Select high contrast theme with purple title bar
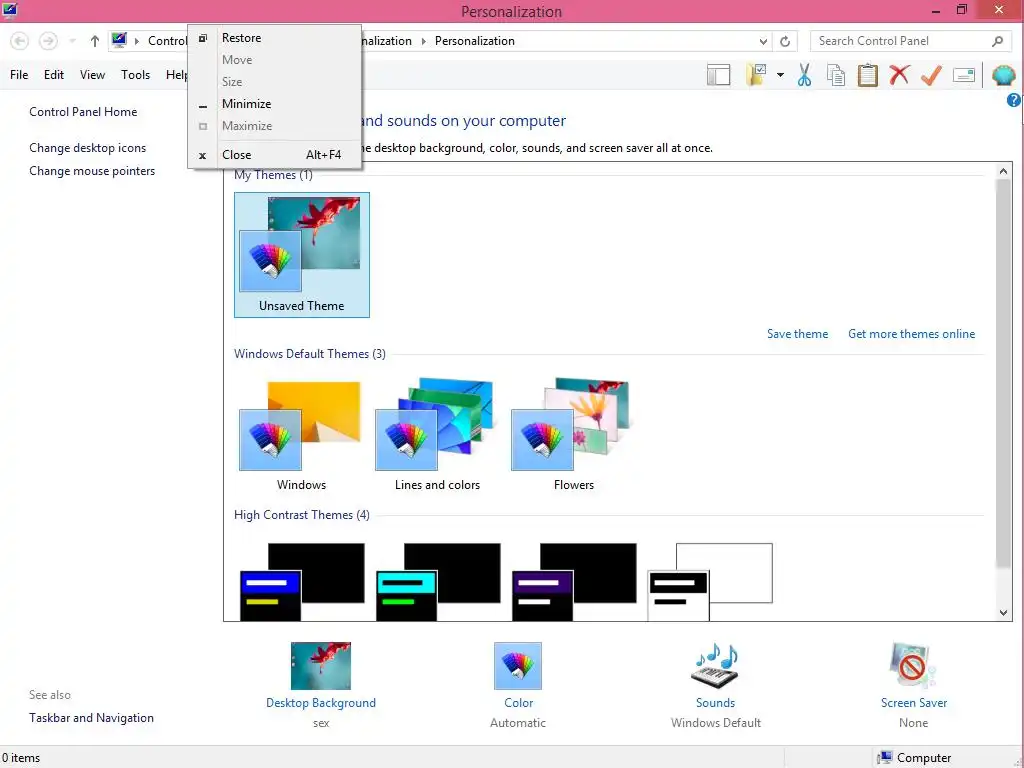The image size is (1024, 768). pos(574,581)
